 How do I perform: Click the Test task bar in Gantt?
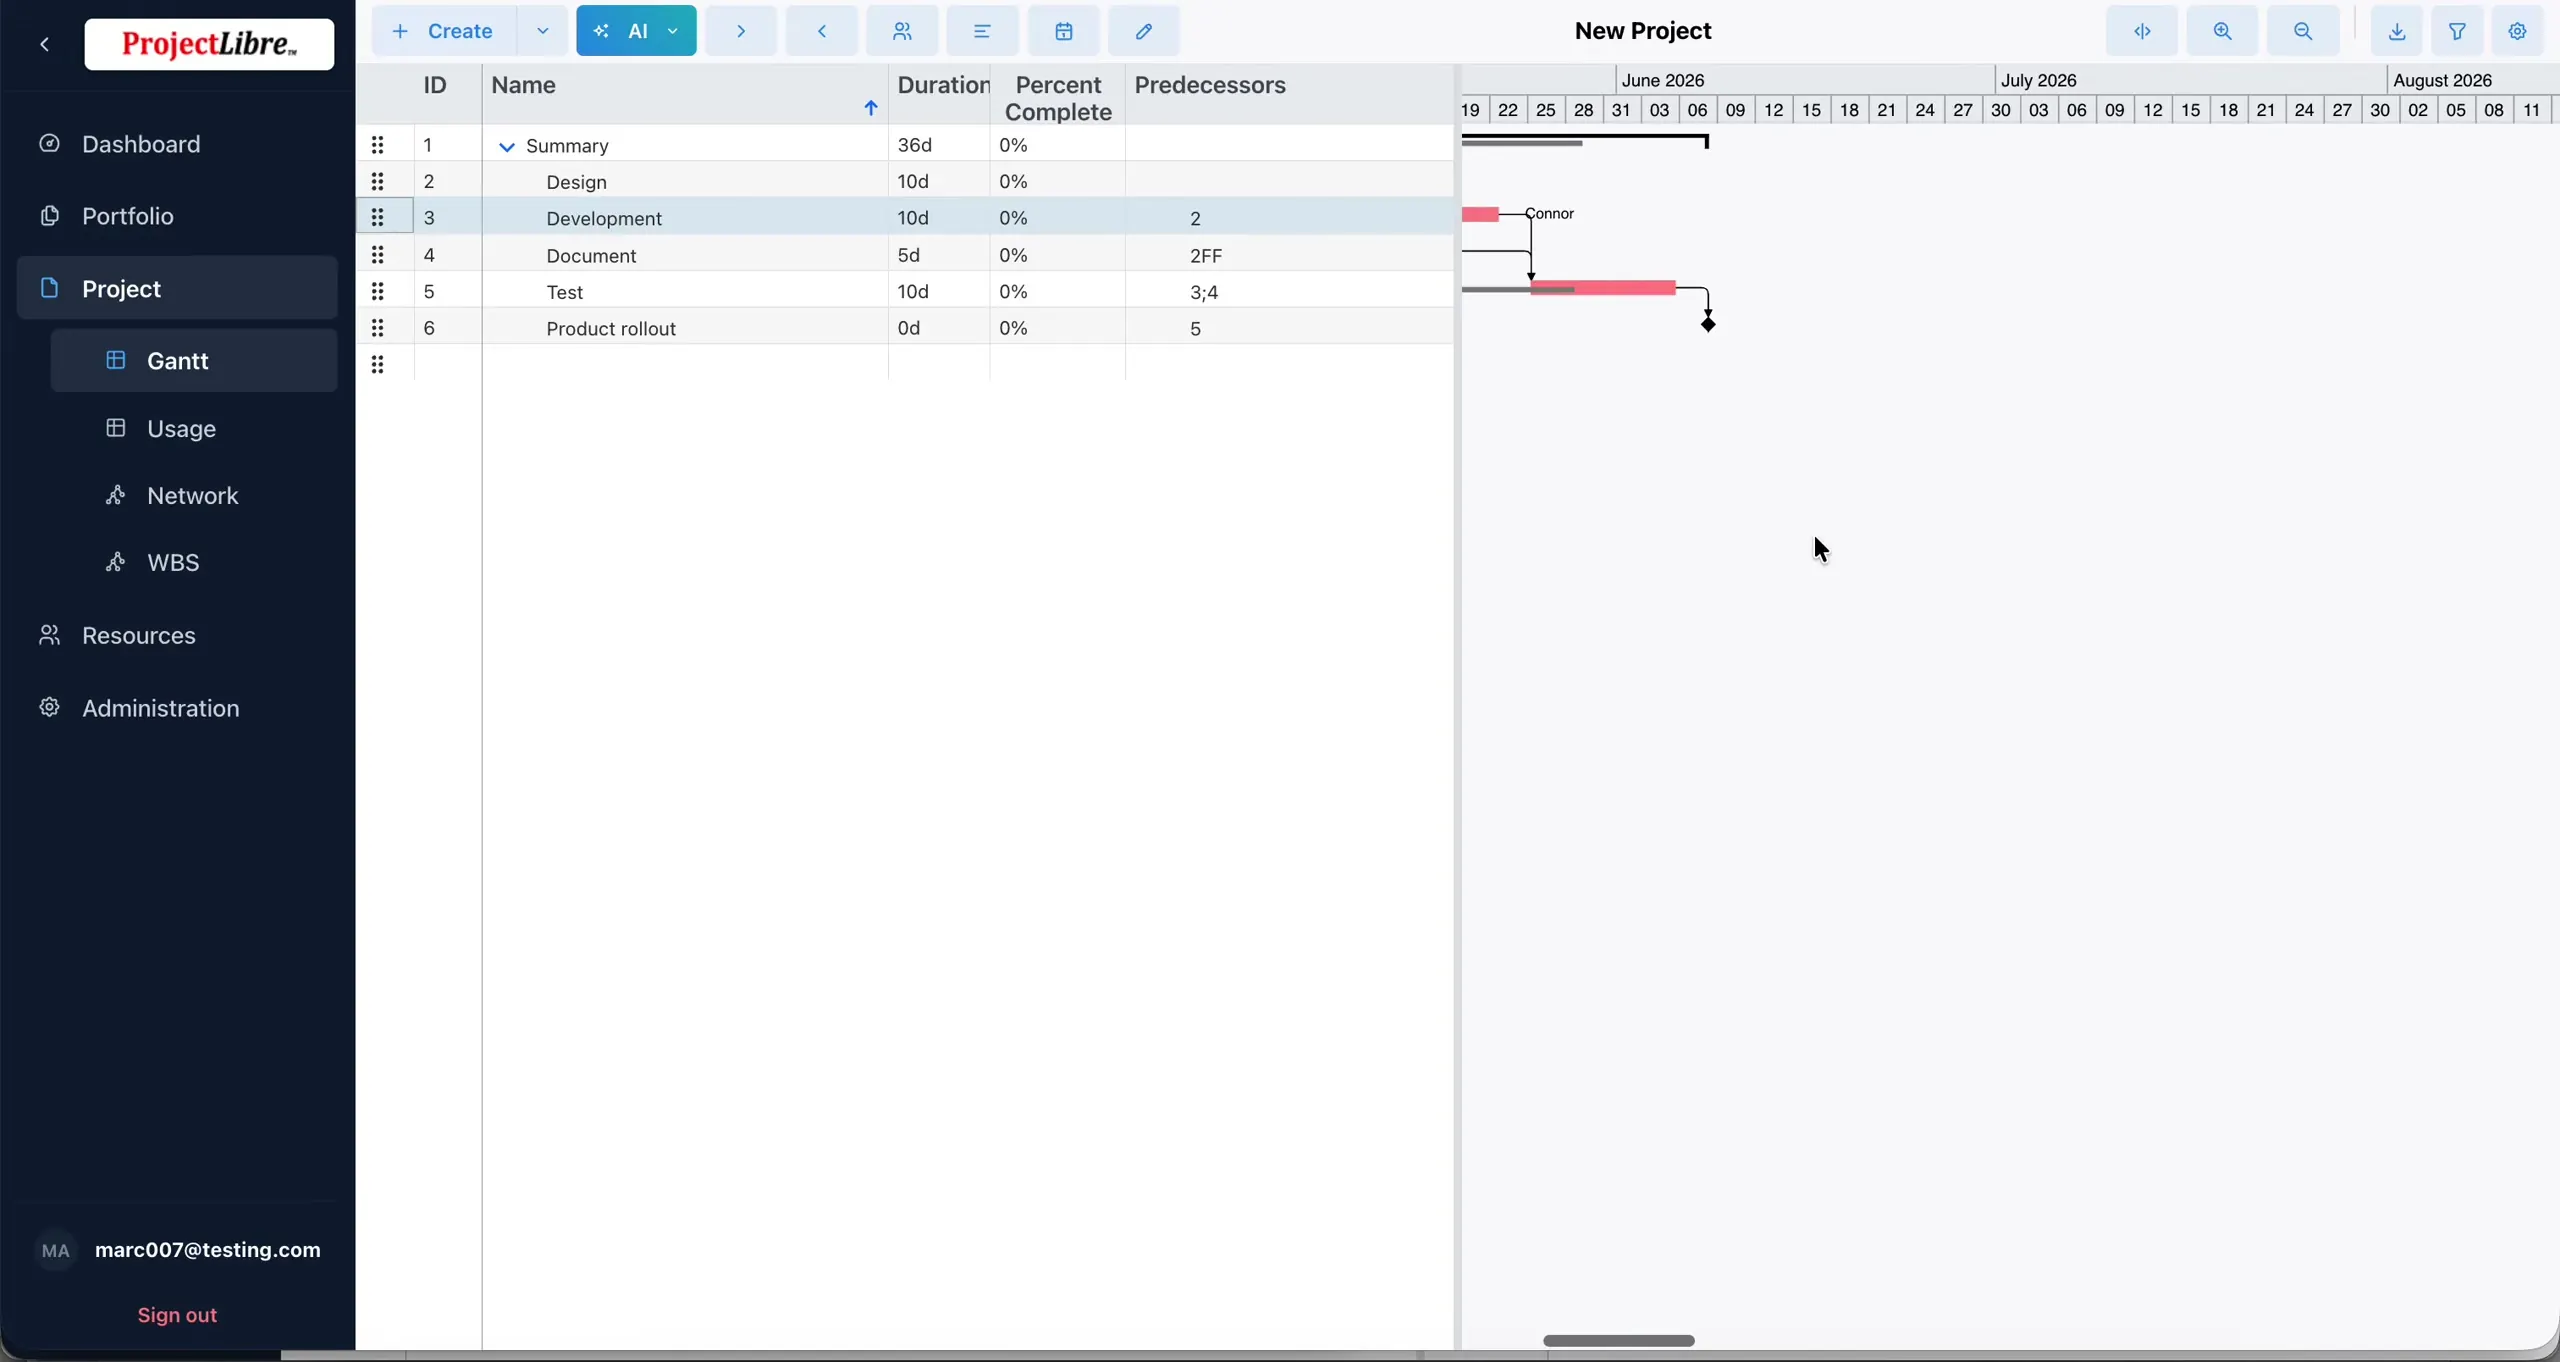pos(1603,288)
